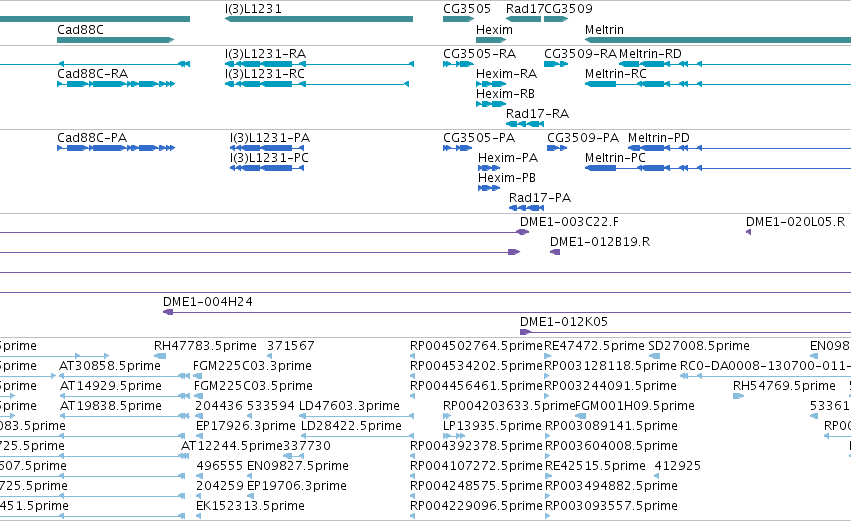This screenshot has height=521, width=851.
Task: Click the l(3)L1231-PA protein label
Action: coord(270,138)
